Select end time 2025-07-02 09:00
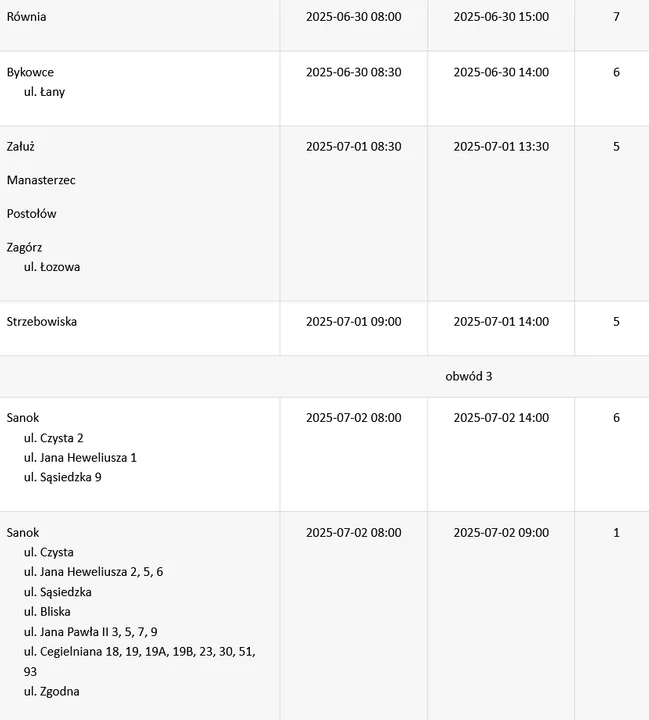Screen dimensions: 649x720 point(501,533)
